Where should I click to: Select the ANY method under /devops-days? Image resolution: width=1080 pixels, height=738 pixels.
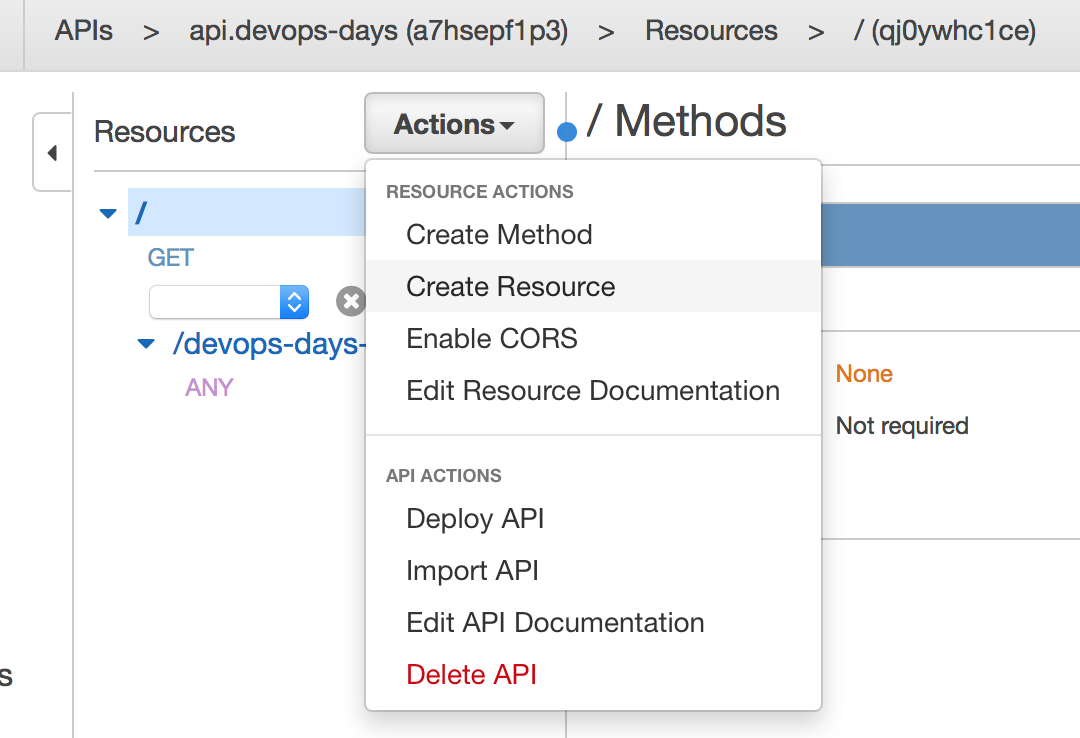click(209, 388)
